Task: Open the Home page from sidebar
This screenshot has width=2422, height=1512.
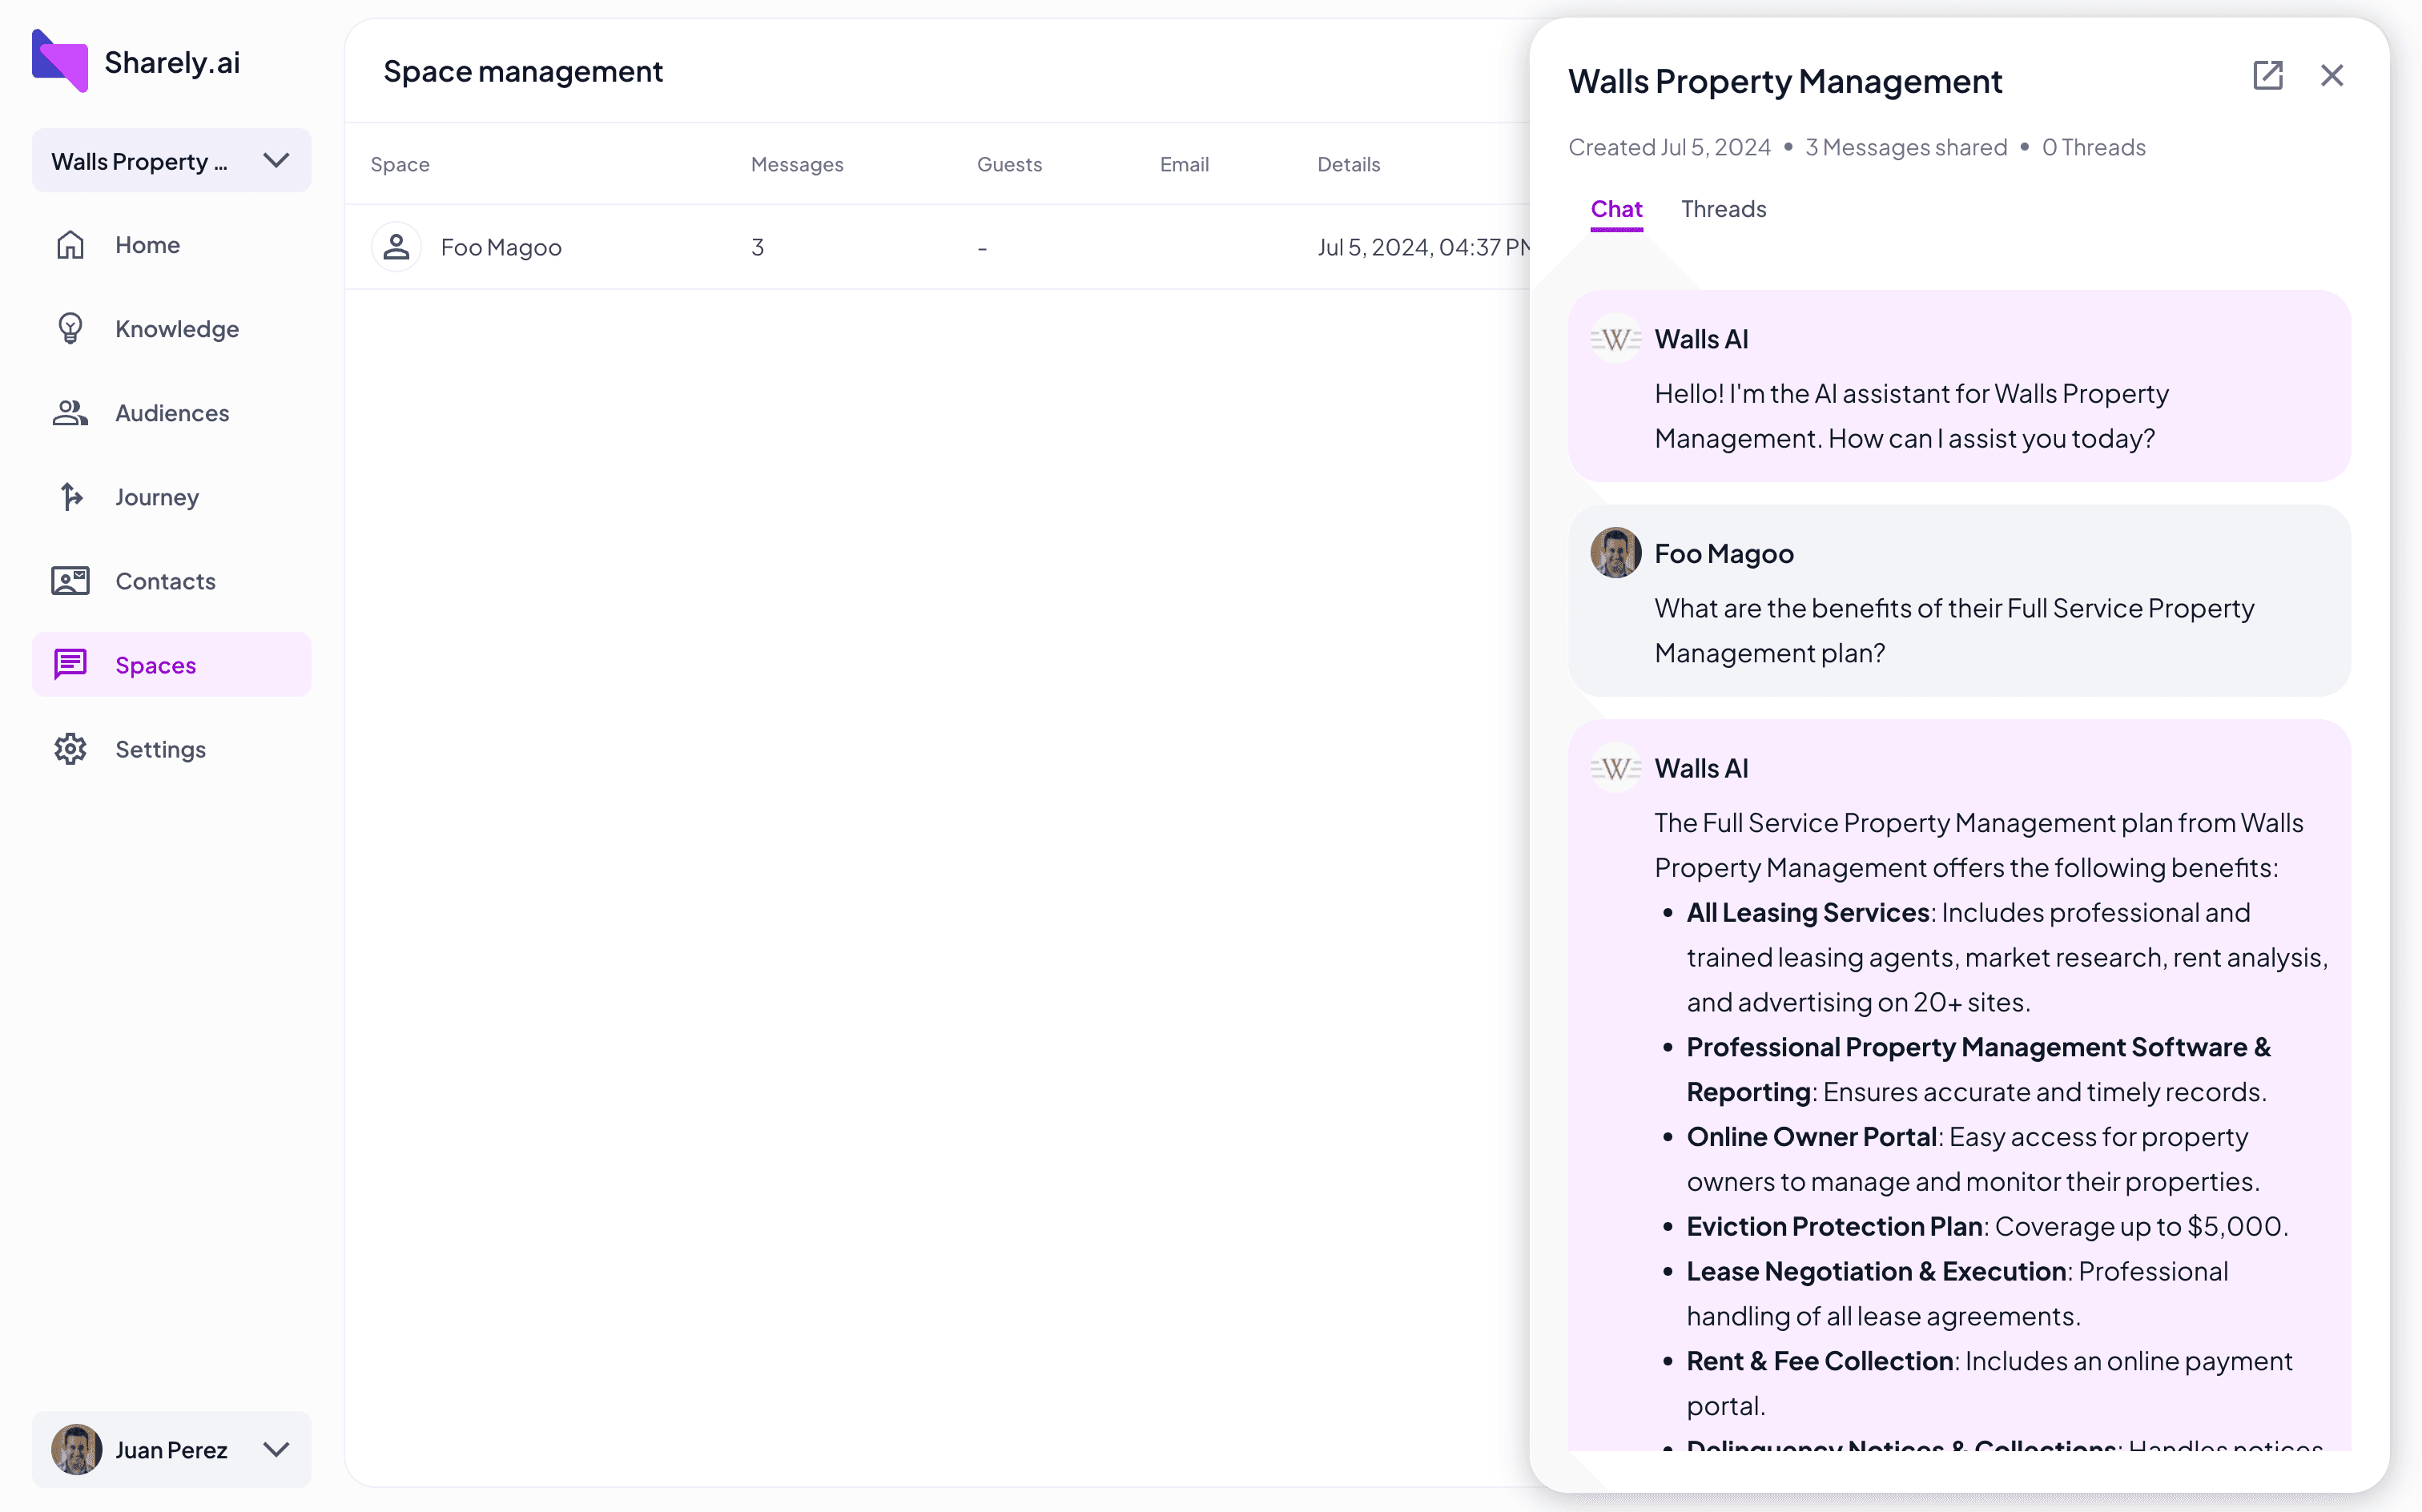Action: (171, 245)
